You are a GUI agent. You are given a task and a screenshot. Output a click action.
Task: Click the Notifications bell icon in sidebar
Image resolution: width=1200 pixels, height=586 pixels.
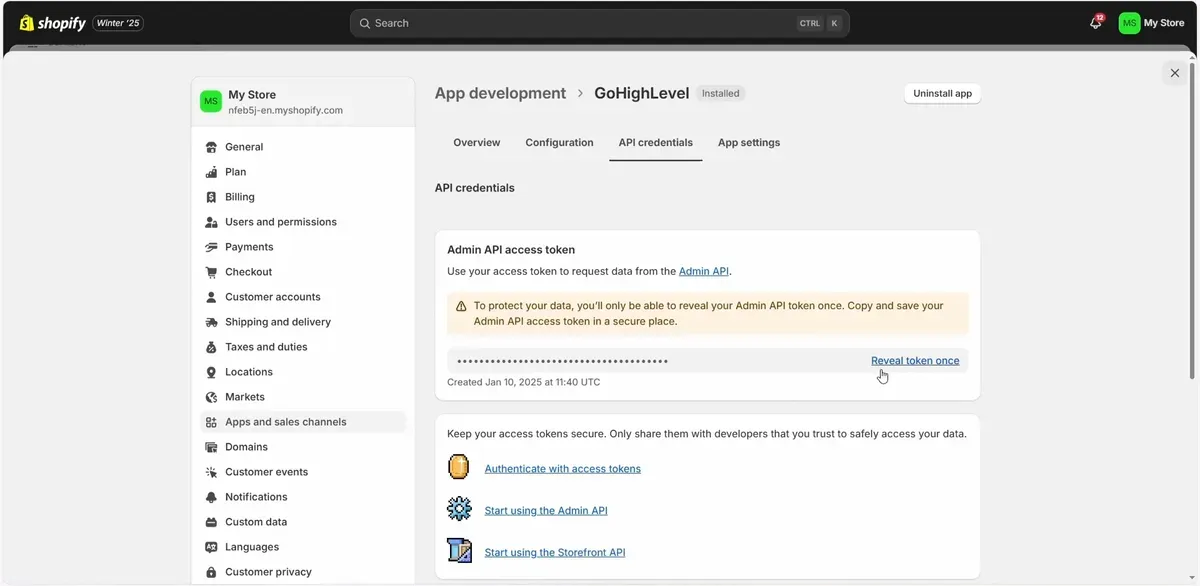tap(211, 497)
